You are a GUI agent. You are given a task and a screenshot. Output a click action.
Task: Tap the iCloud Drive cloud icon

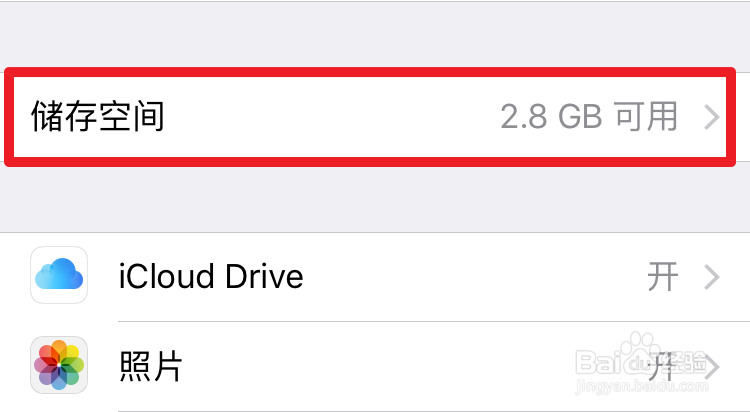60,275
